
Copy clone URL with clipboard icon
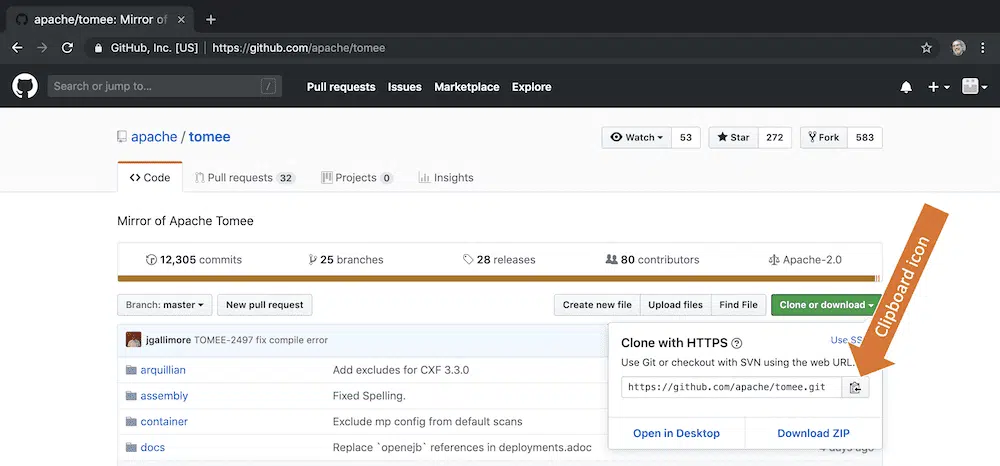(x=855, y=387)
